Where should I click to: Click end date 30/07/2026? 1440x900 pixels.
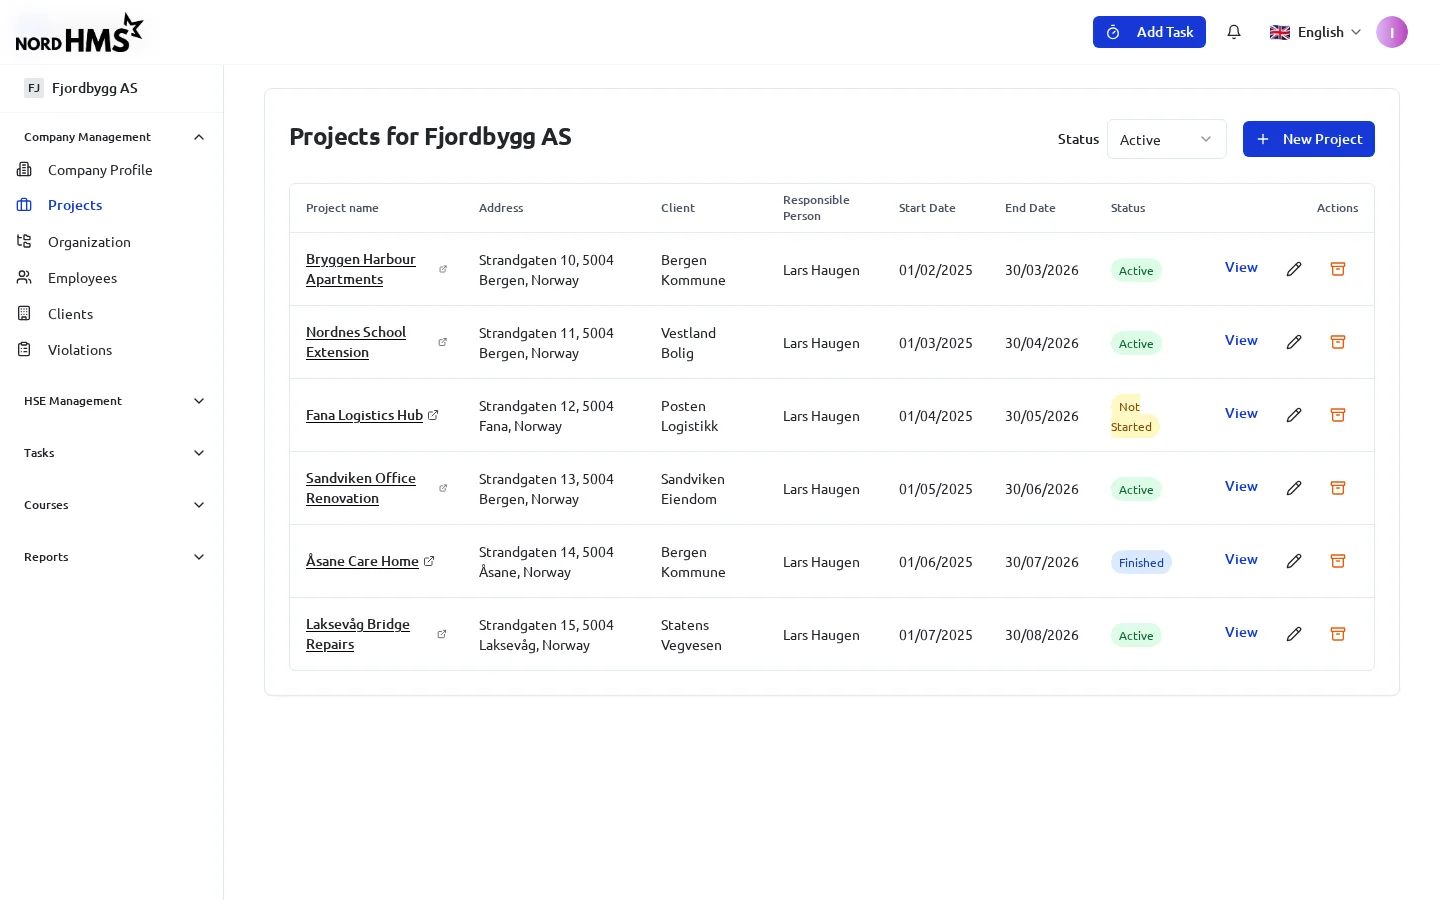click(x=1042, y=562)
